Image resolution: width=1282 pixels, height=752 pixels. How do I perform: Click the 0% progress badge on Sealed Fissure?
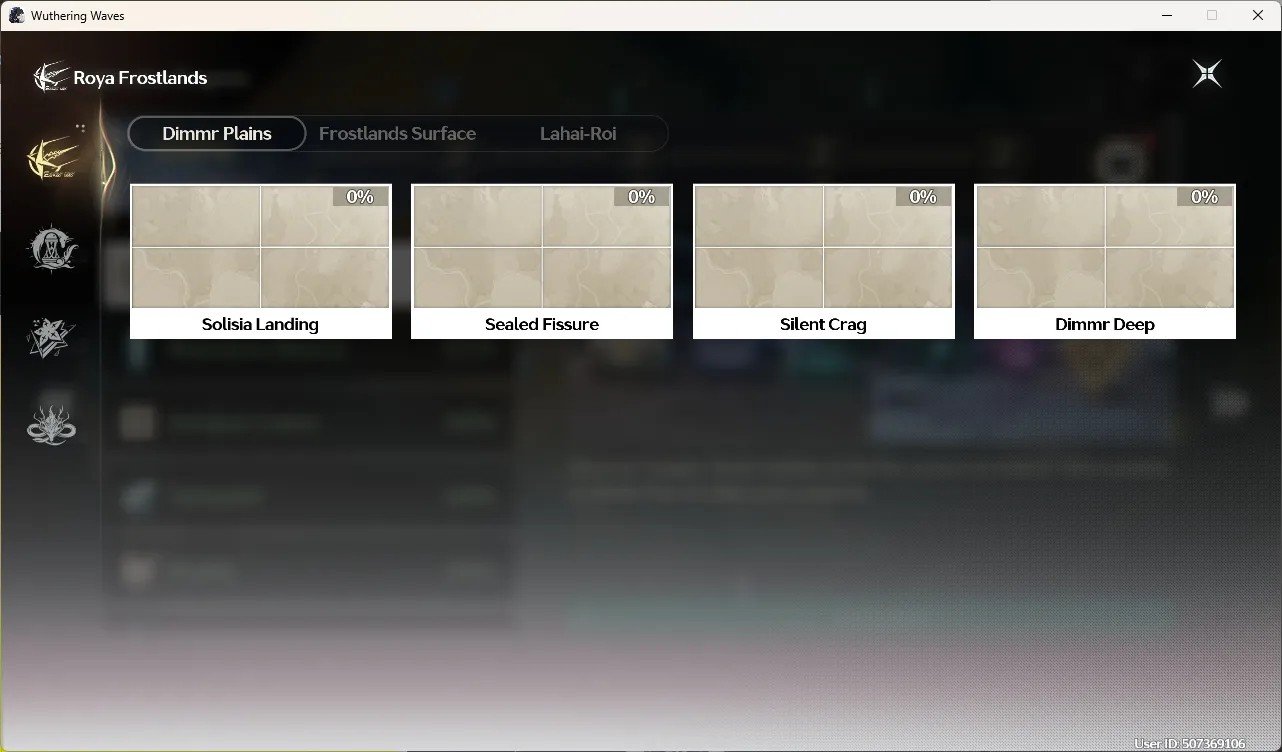[x=641, y=196]
